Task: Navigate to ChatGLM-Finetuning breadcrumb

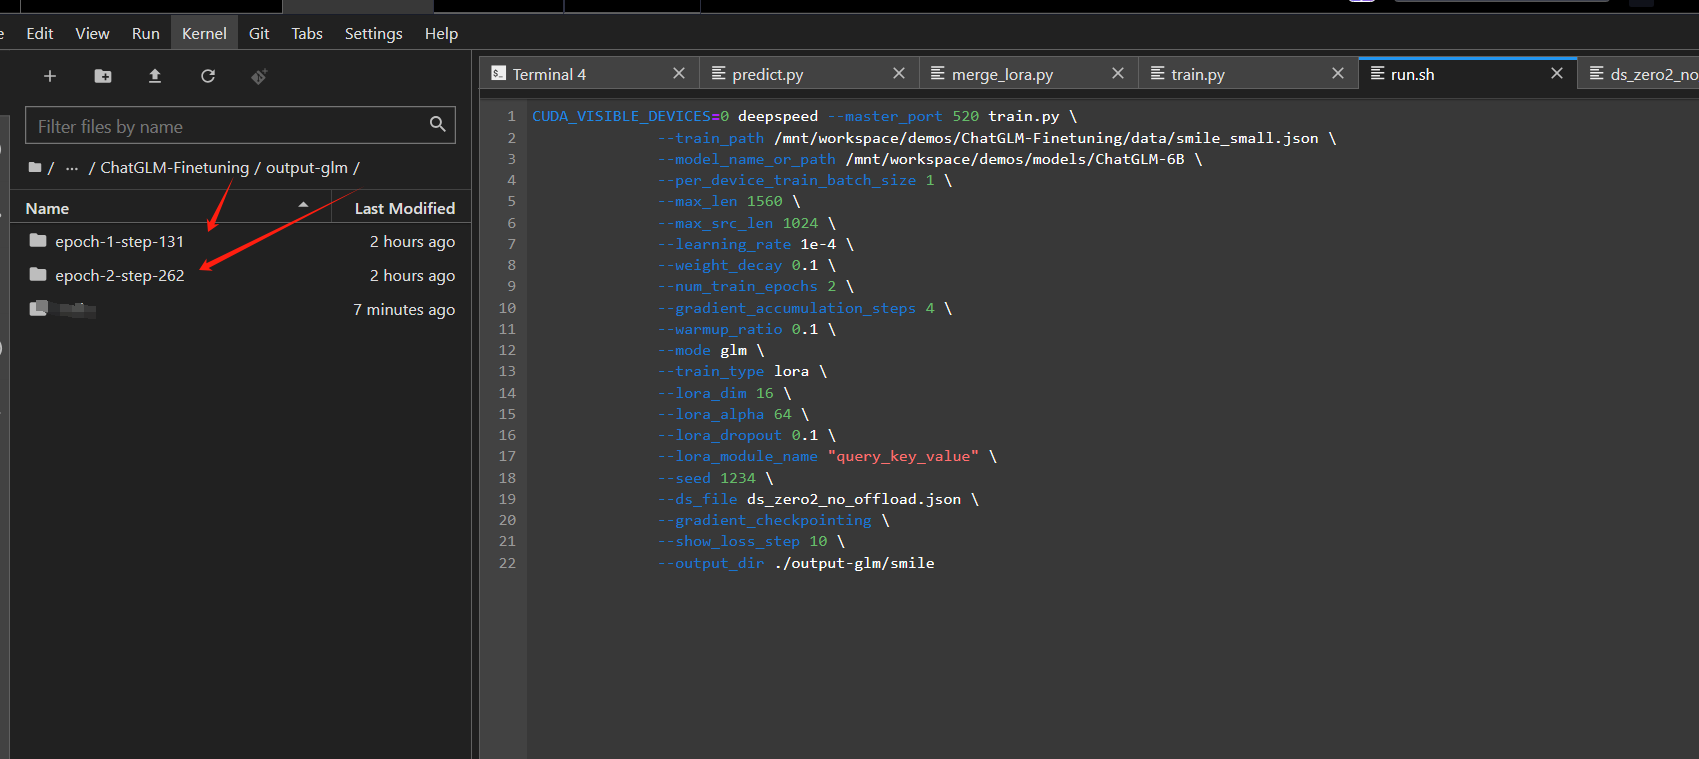Action: [175, 167]
